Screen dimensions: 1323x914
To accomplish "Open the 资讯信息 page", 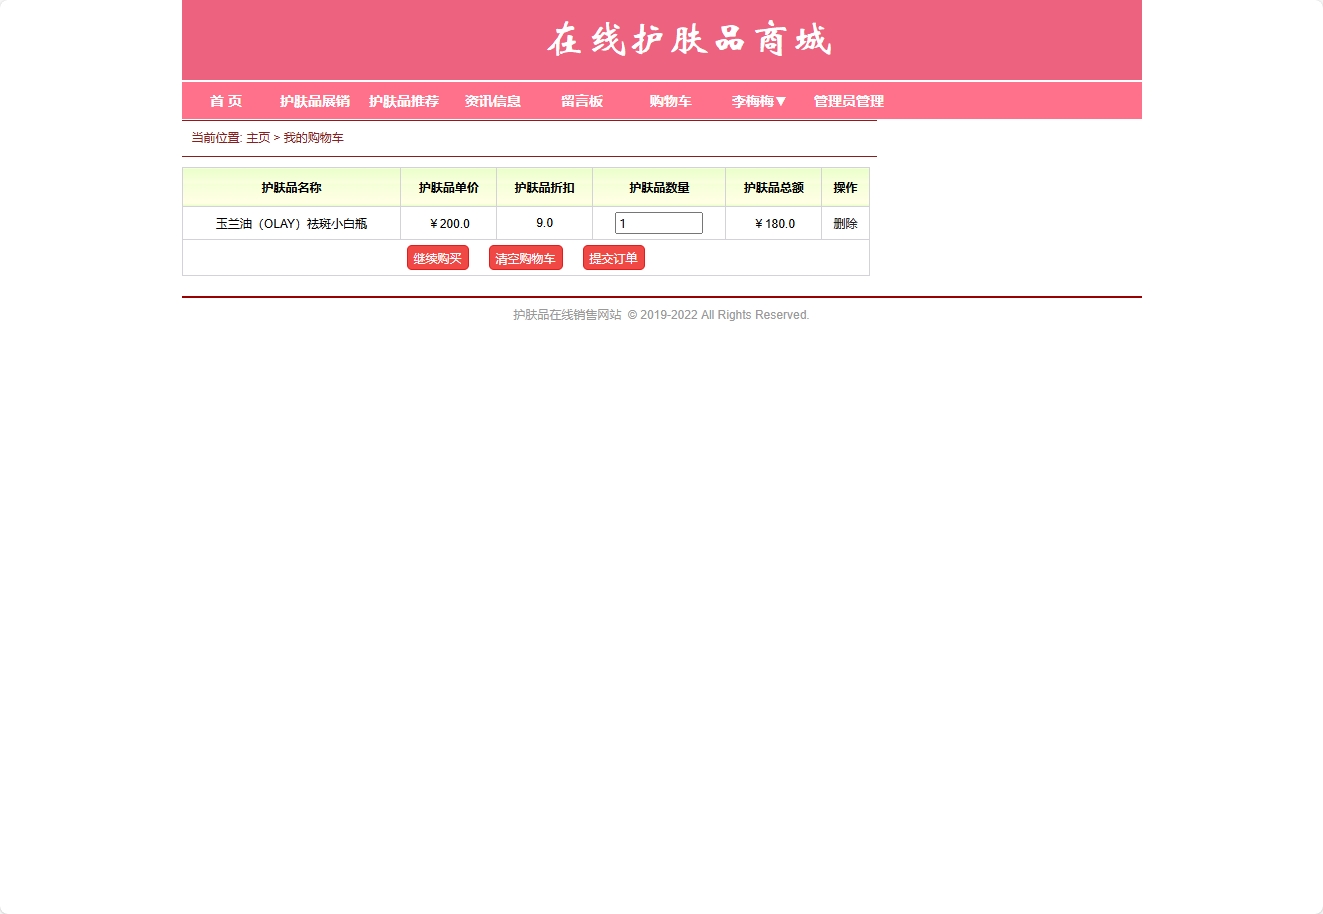I will (x=492, y=101).
